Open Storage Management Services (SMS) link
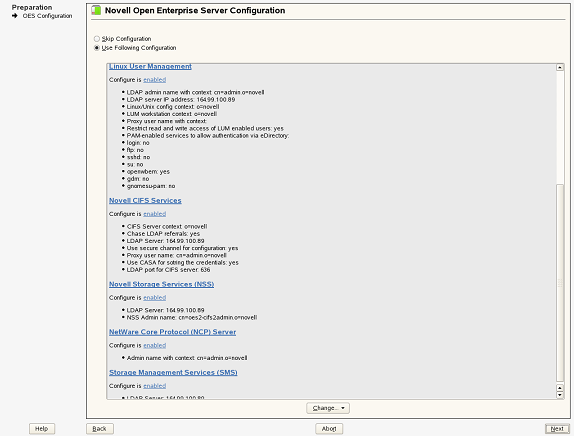 point(173,372)
